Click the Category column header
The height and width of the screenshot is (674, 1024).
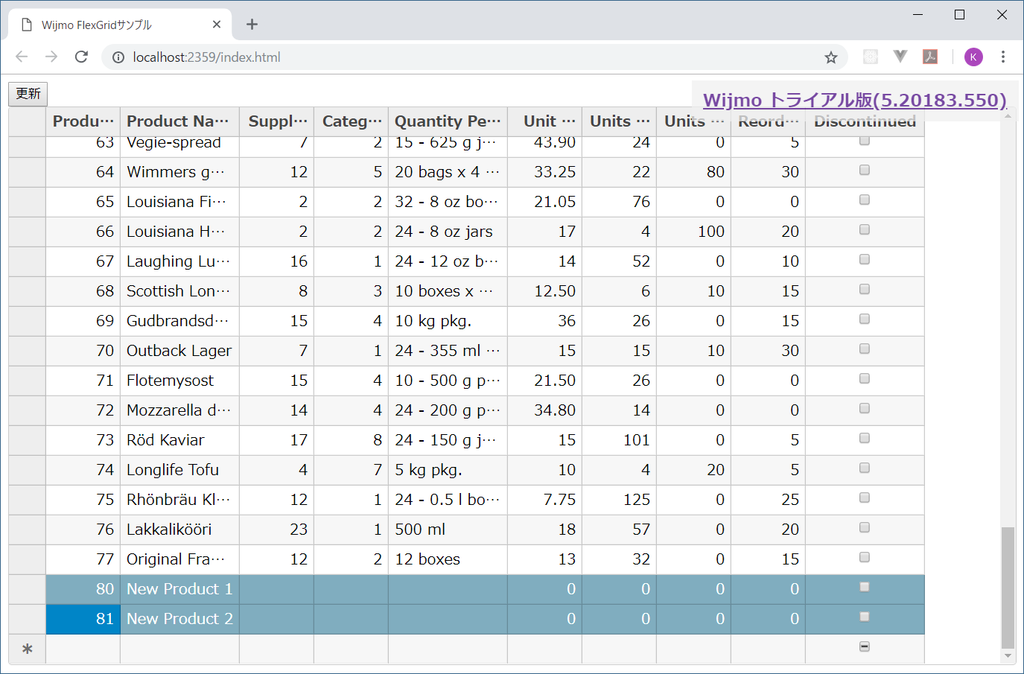coord(351,121)
